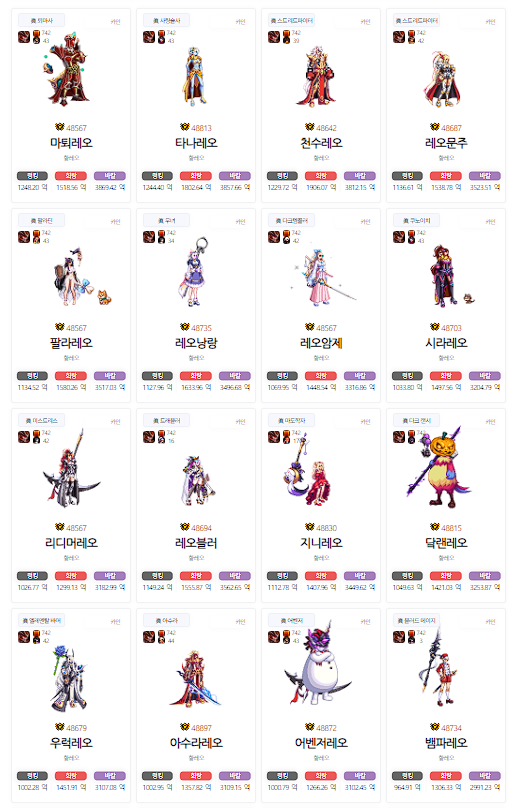Click the medal icon on 시라레오 card
Viewport: 527px width, 808px height.
[x=411, y=237]
